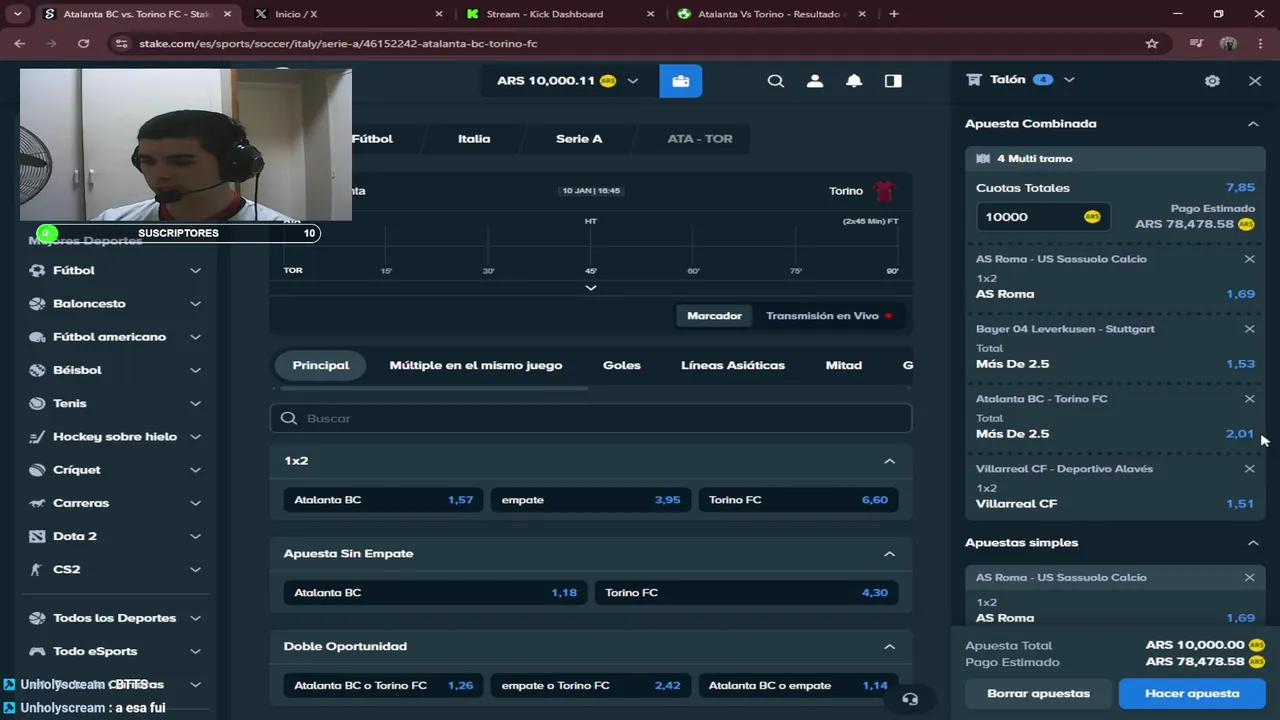This screenshot has height=720, width=1280.
Task: Bookmark this page with the star icon
Action: 1152,44
